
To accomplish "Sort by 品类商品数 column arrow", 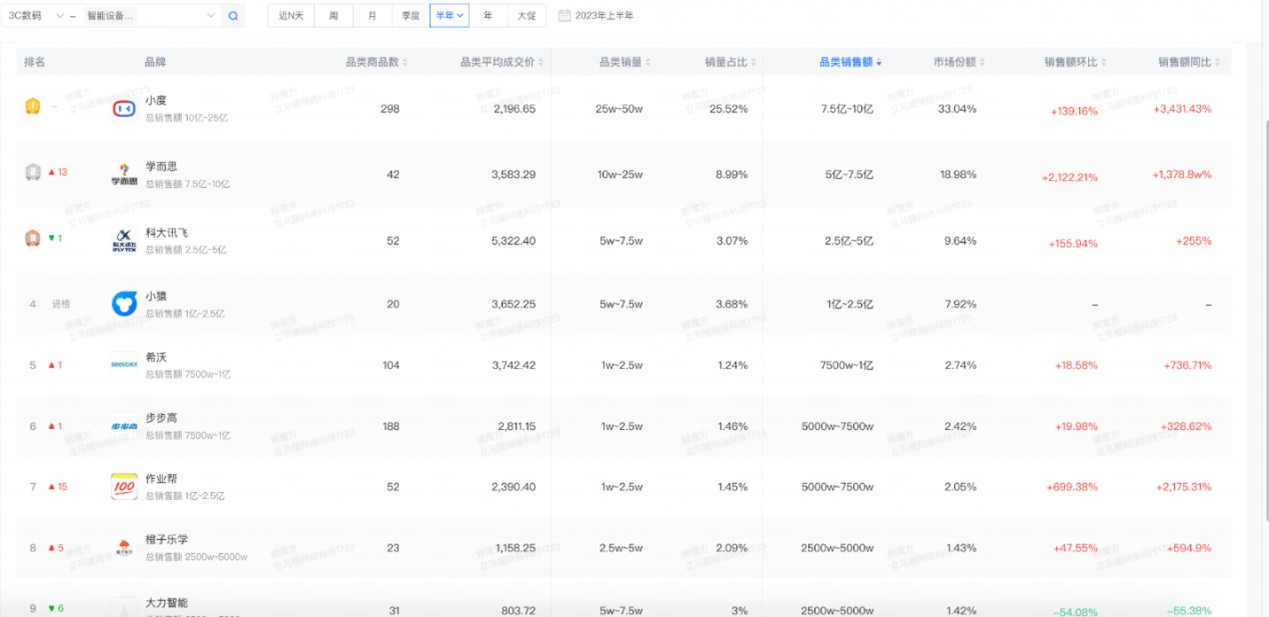I will coord(406,62).
